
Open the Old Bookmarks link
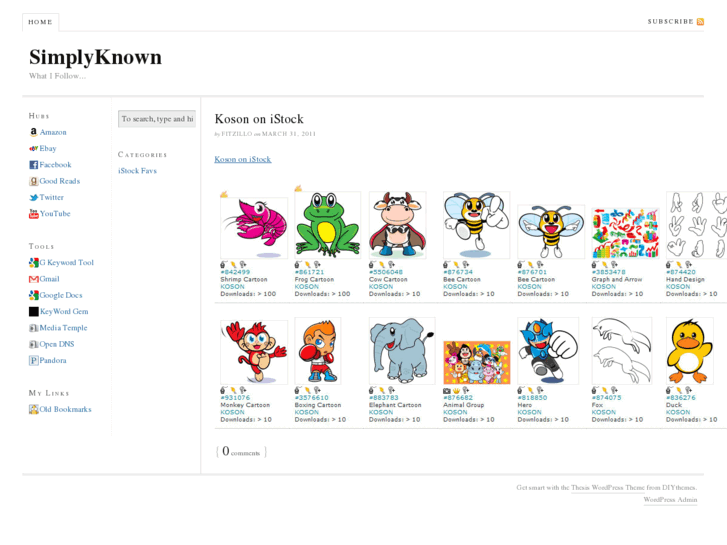point(65,409)
